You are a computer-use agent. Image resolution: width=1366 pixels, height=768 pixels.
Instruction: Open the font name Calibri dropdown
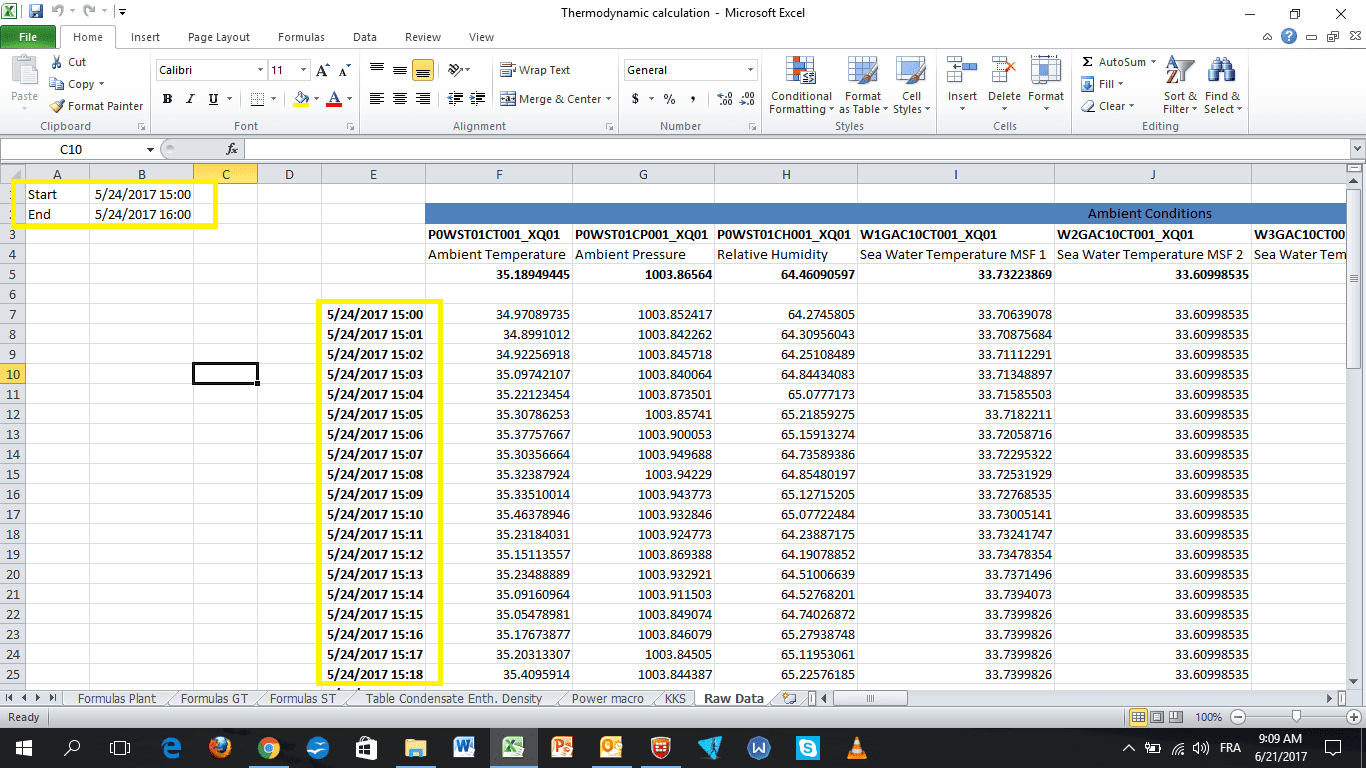pos(261,70)
